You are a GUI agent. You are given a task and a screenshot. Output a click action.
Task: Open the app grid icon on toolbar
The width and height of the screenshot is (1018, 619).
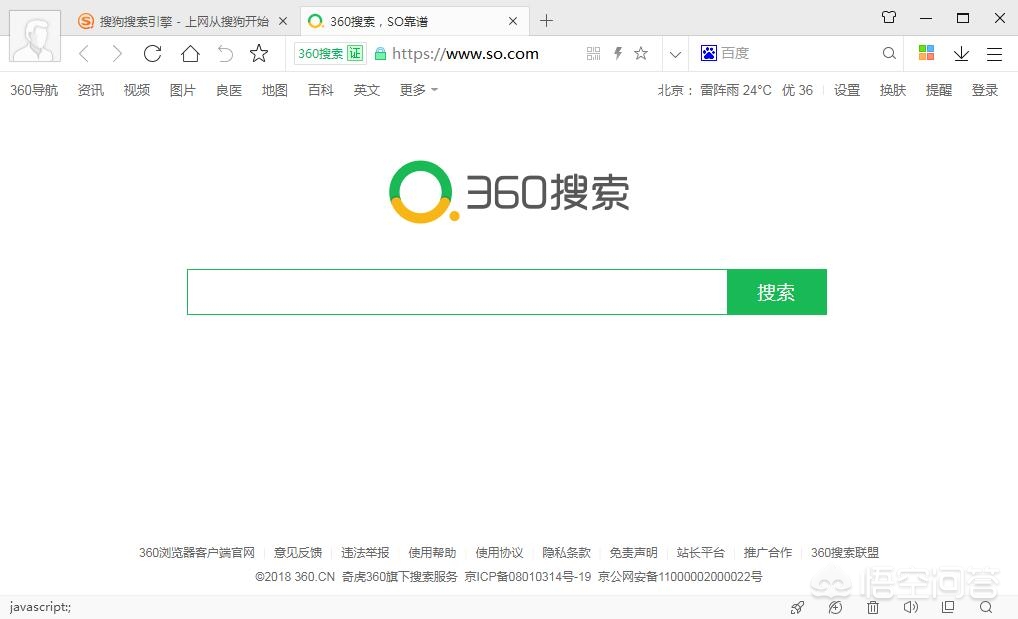click(x=925, y=53)
